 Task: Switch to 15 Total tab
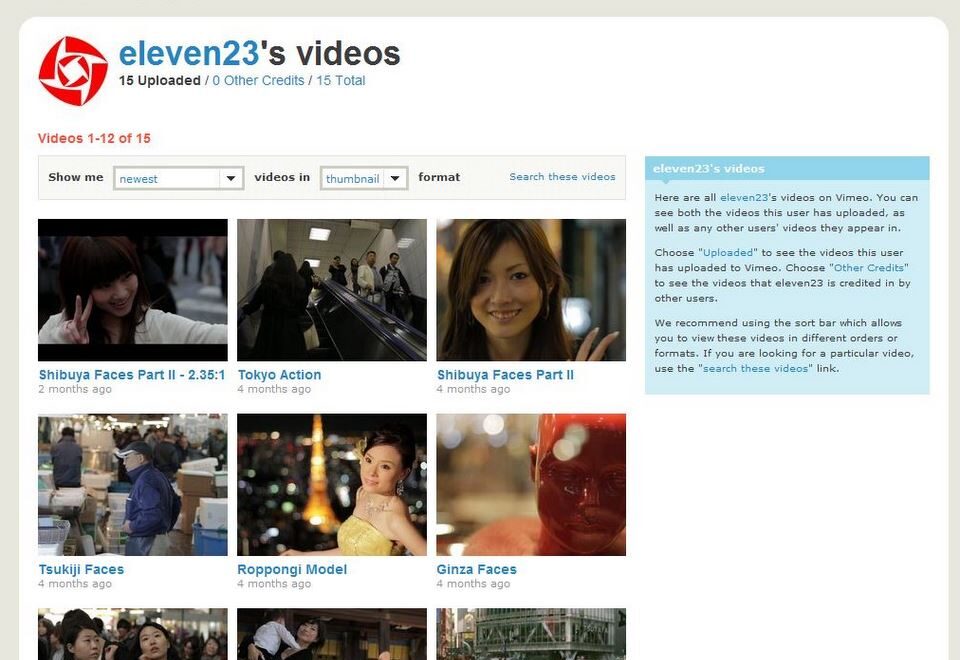click(x=340, y=80)
